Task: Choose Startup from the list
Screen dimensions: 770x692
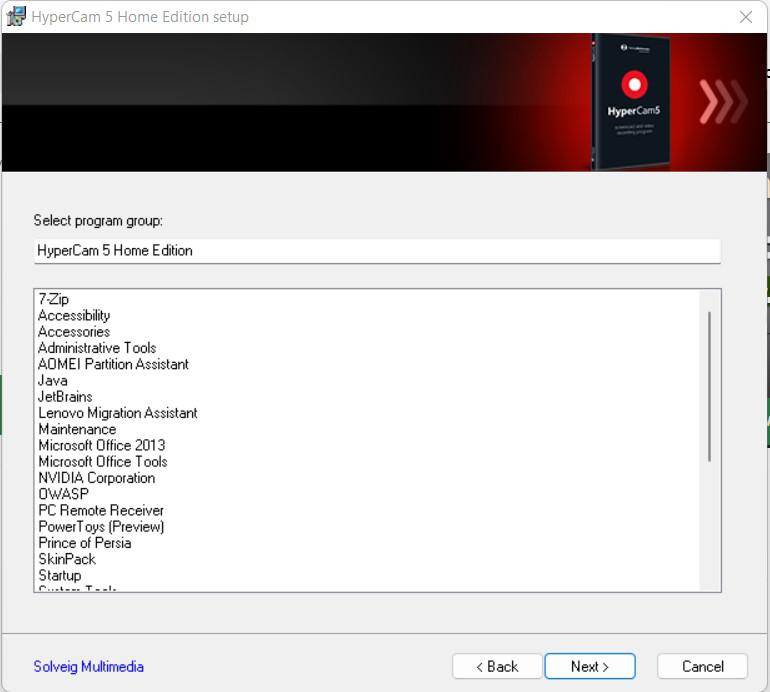Action: [x=59, y=575]
